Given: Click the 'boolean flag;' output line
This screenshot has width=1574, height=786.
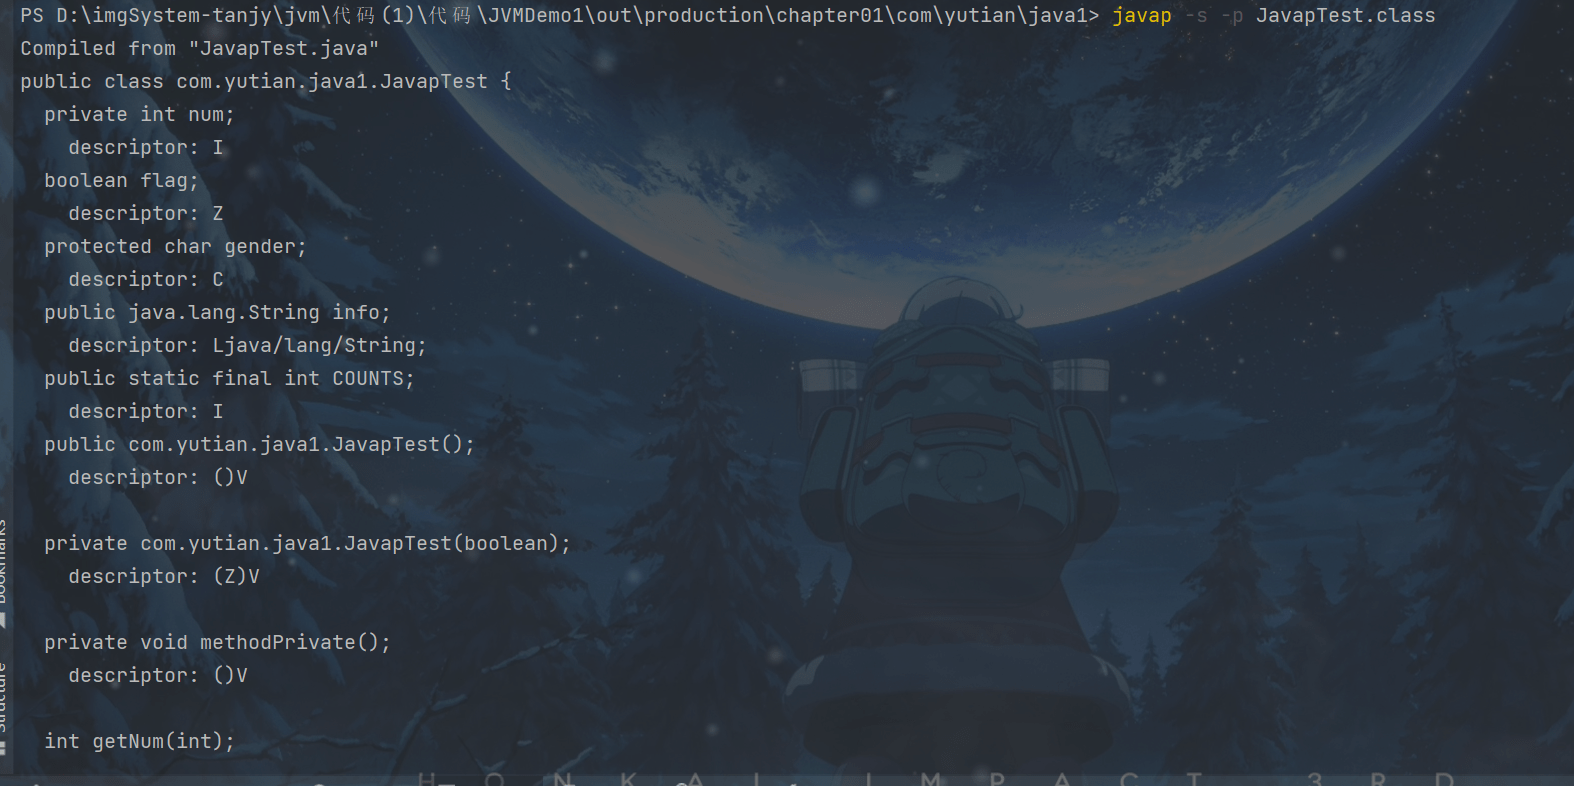Looking at the screenshot, I should click(121, 181).
